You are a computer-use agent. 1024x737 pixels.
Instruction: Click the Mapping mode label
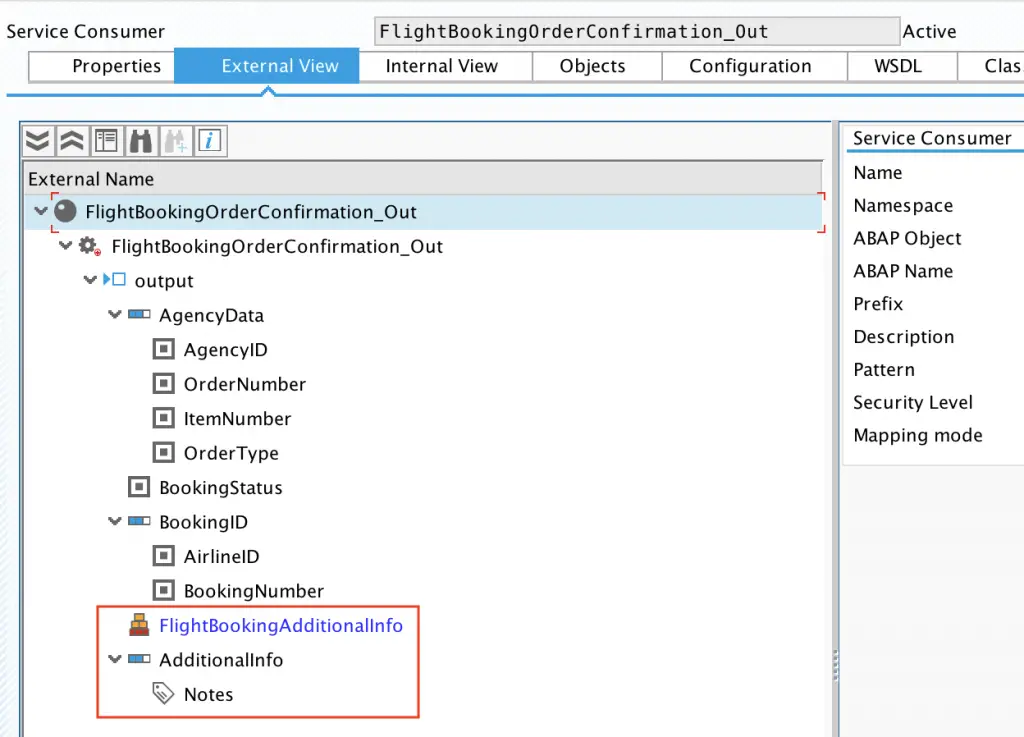(918, 435)
